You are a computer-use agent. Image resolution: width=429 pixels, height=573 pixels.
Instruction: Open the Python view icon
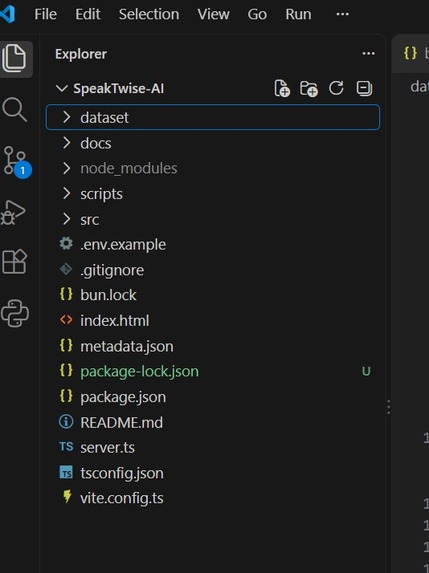point(15,313)
